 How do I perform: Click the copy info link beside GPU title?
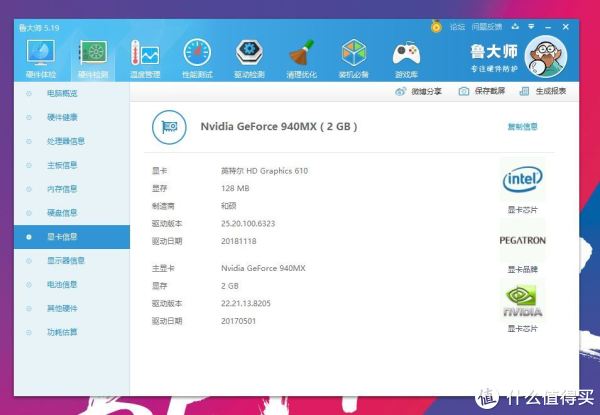point(522,127)
